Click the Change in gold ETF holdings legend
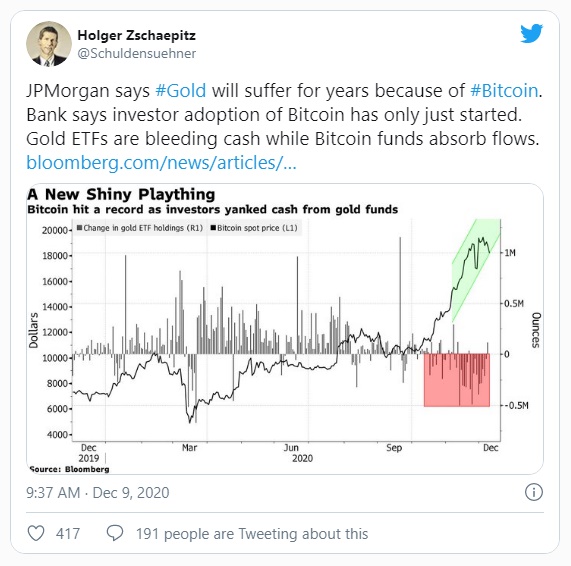Screen dimensions: 571x566 point(140,228)
